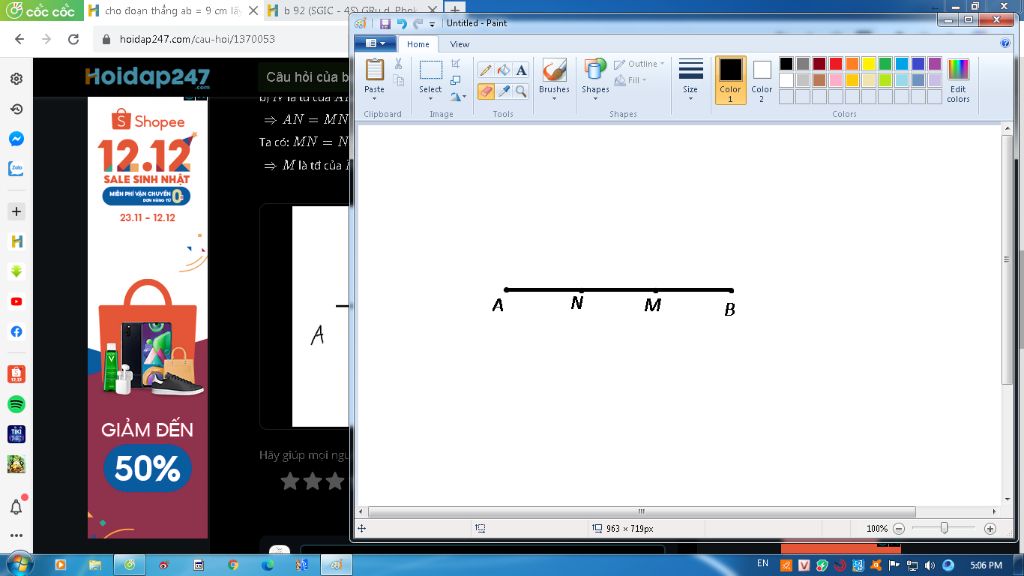Image resolution: width=1024 pixels, height=576 pixels.
Task: Select the Pencil tool in Paint
Action: [485, 71]
